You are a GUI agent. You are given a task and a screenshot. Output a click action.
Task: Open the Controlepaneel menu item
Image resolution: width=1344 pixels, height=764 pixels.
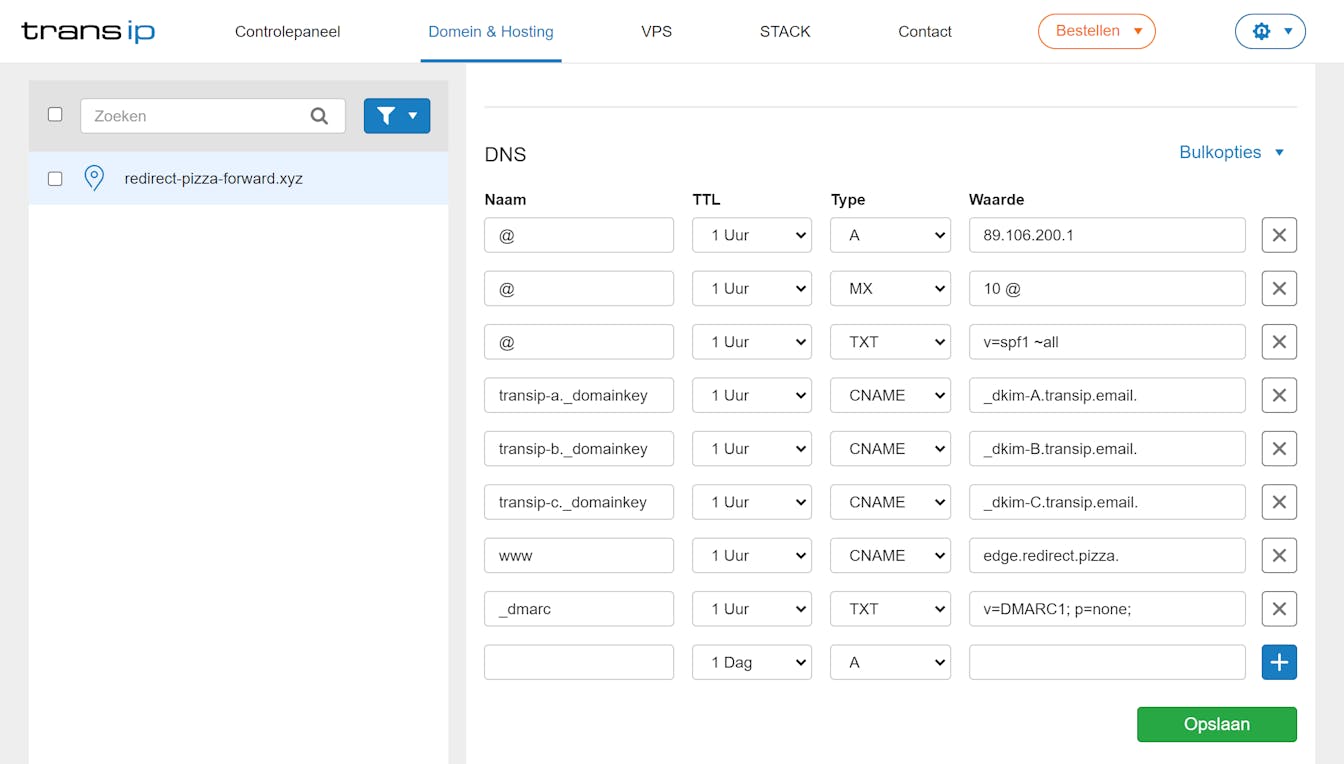[287, 31]
